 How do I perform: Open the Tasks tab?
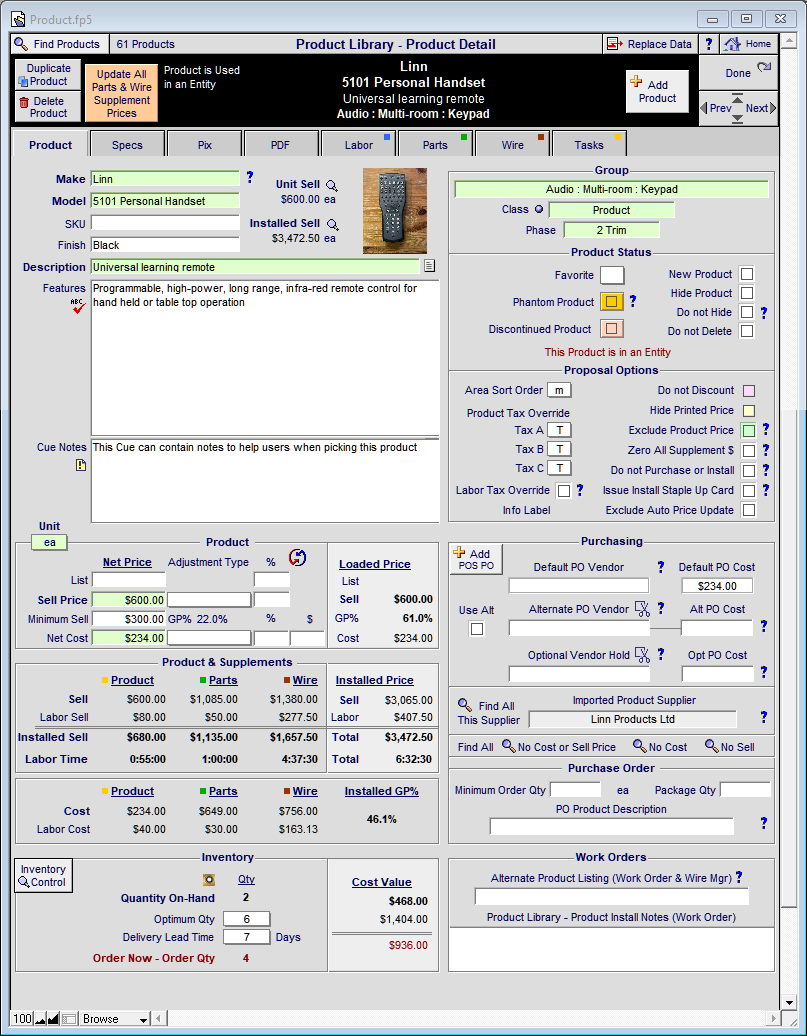pos(588,145)
